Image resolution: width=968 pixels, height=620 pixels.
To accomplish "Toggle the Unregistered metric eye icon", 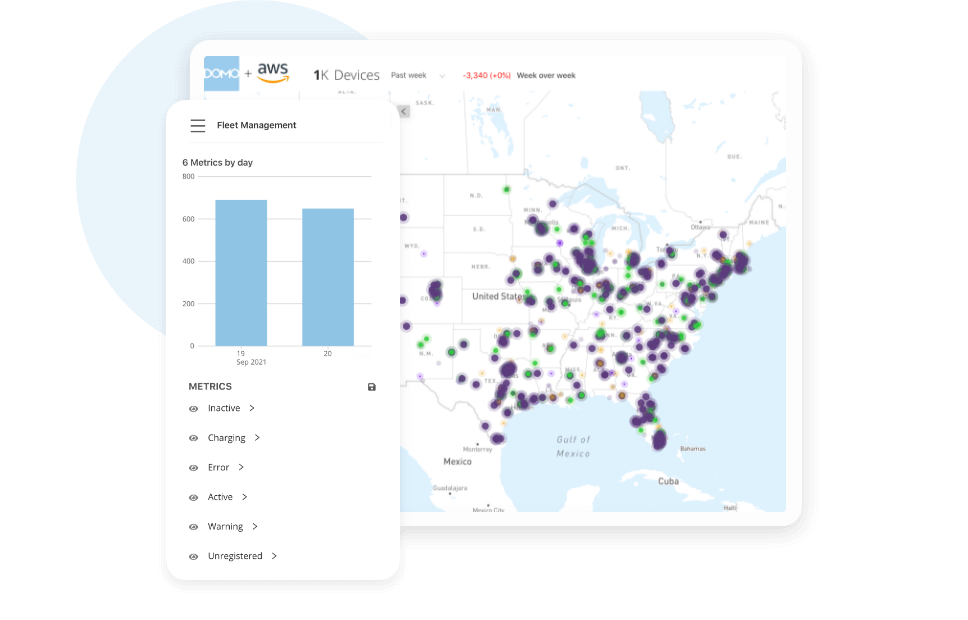I will 194,557.
